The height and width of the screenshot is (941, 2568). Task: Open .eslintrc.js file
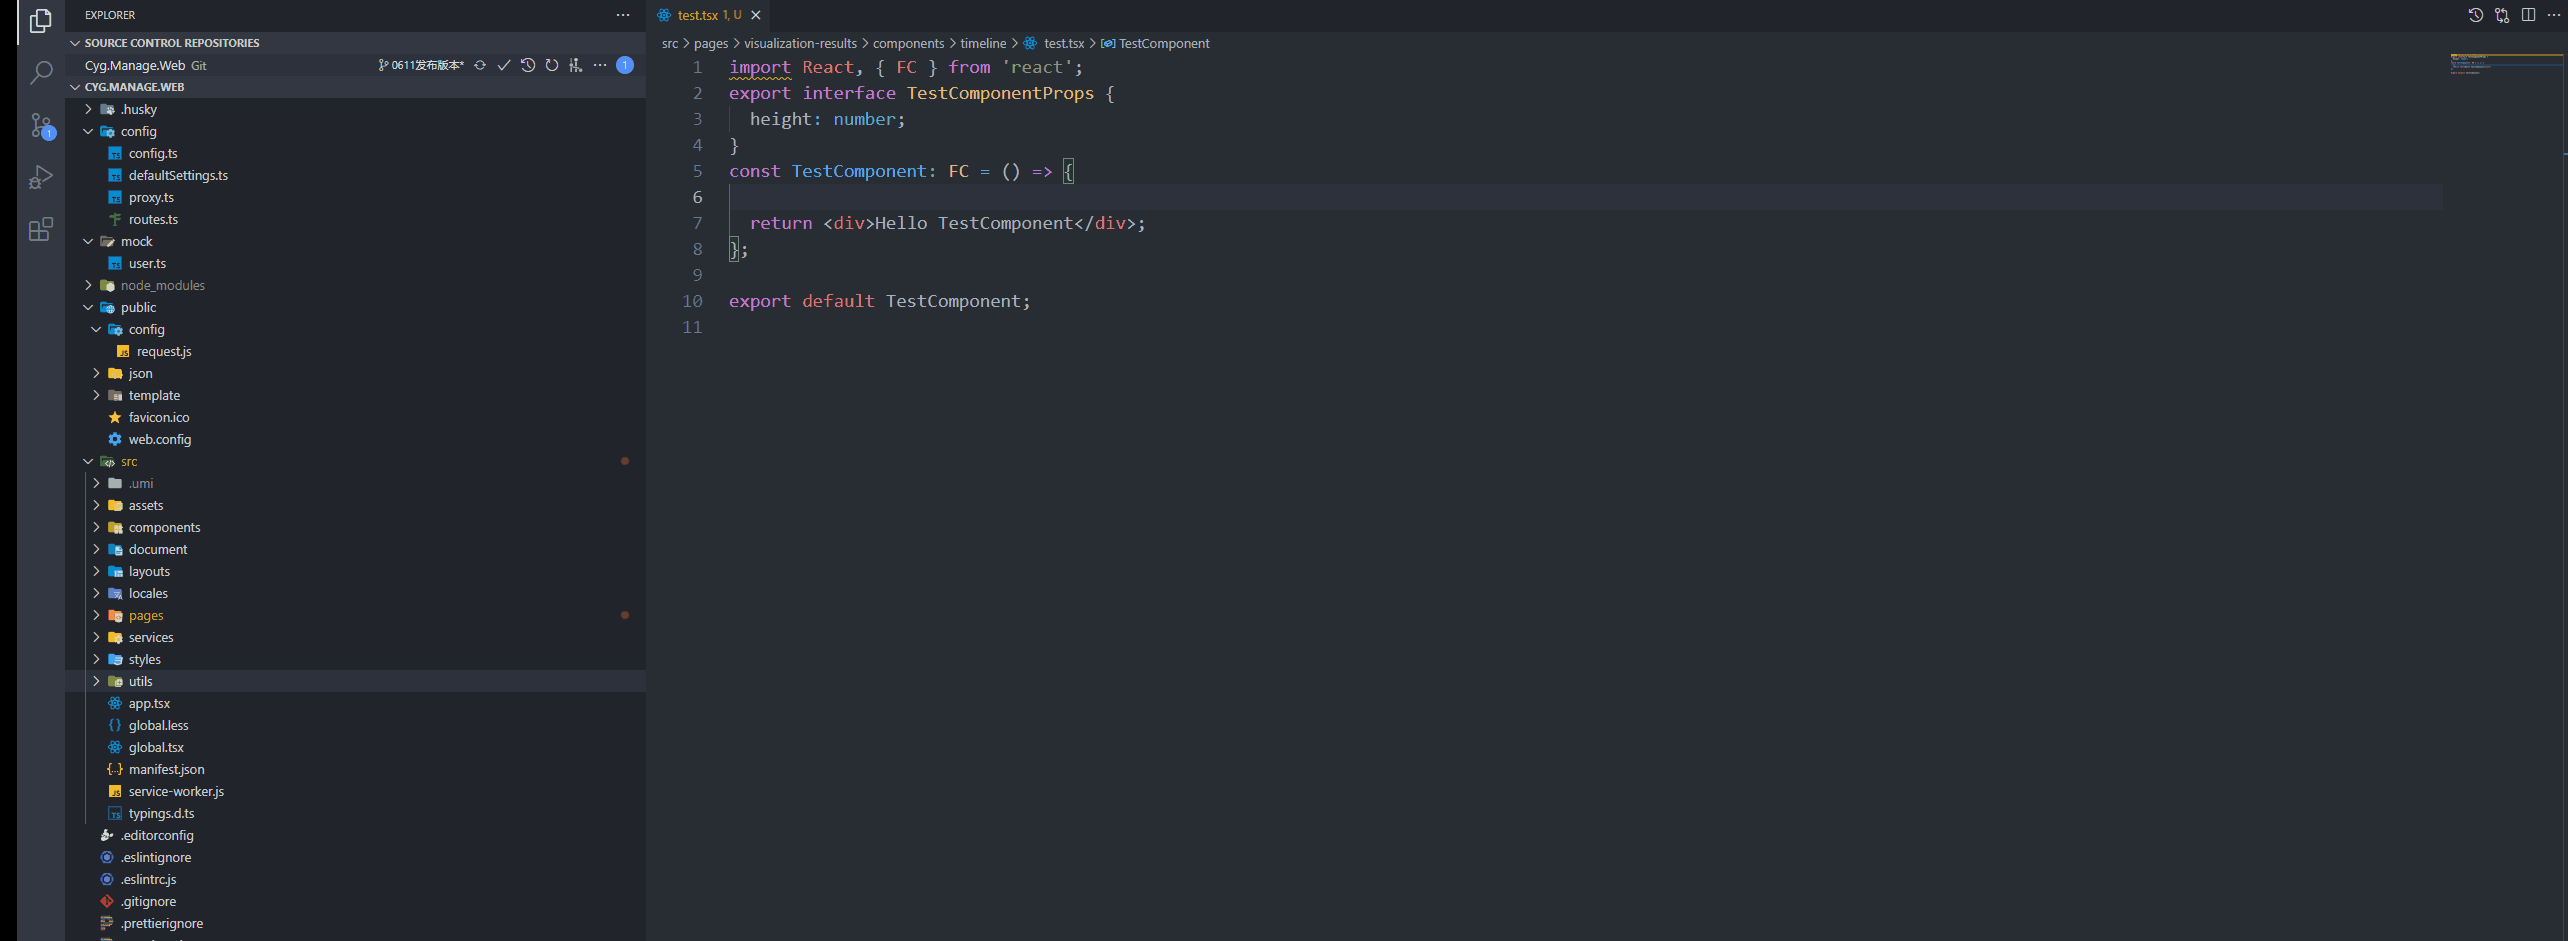coord(148,879)
